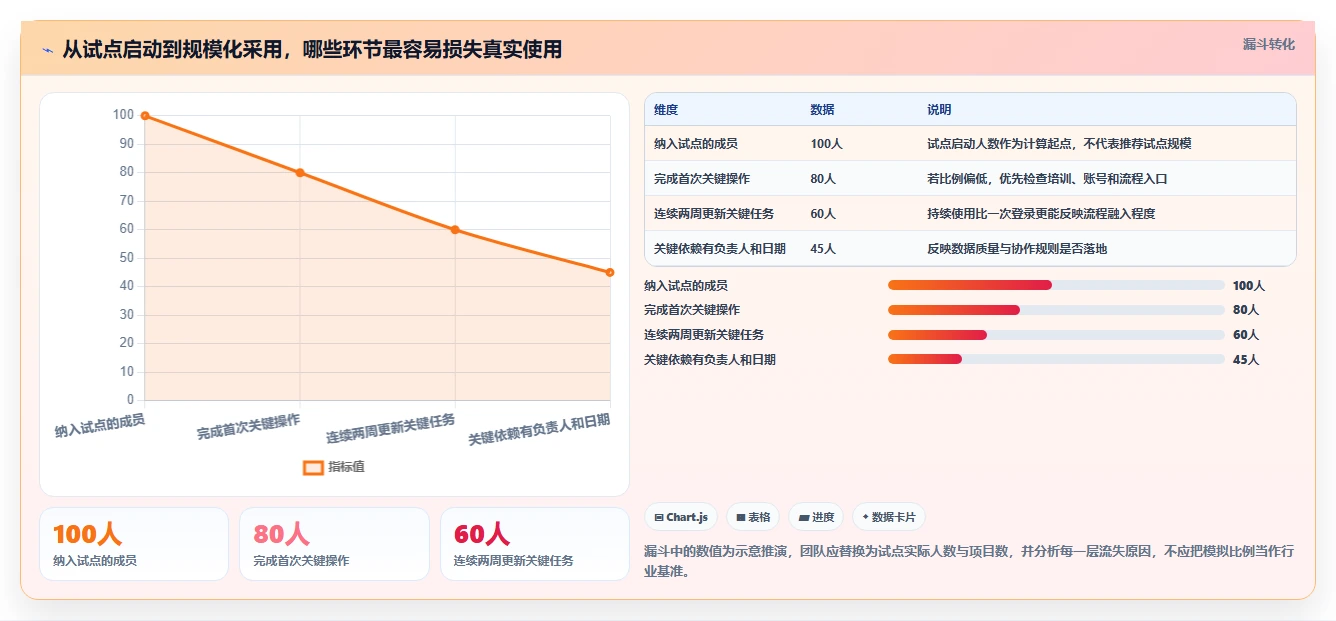Screen dimensions: 1336x621
Task: Click the y-axis tick label 0
Action: [x=130, y=400]
